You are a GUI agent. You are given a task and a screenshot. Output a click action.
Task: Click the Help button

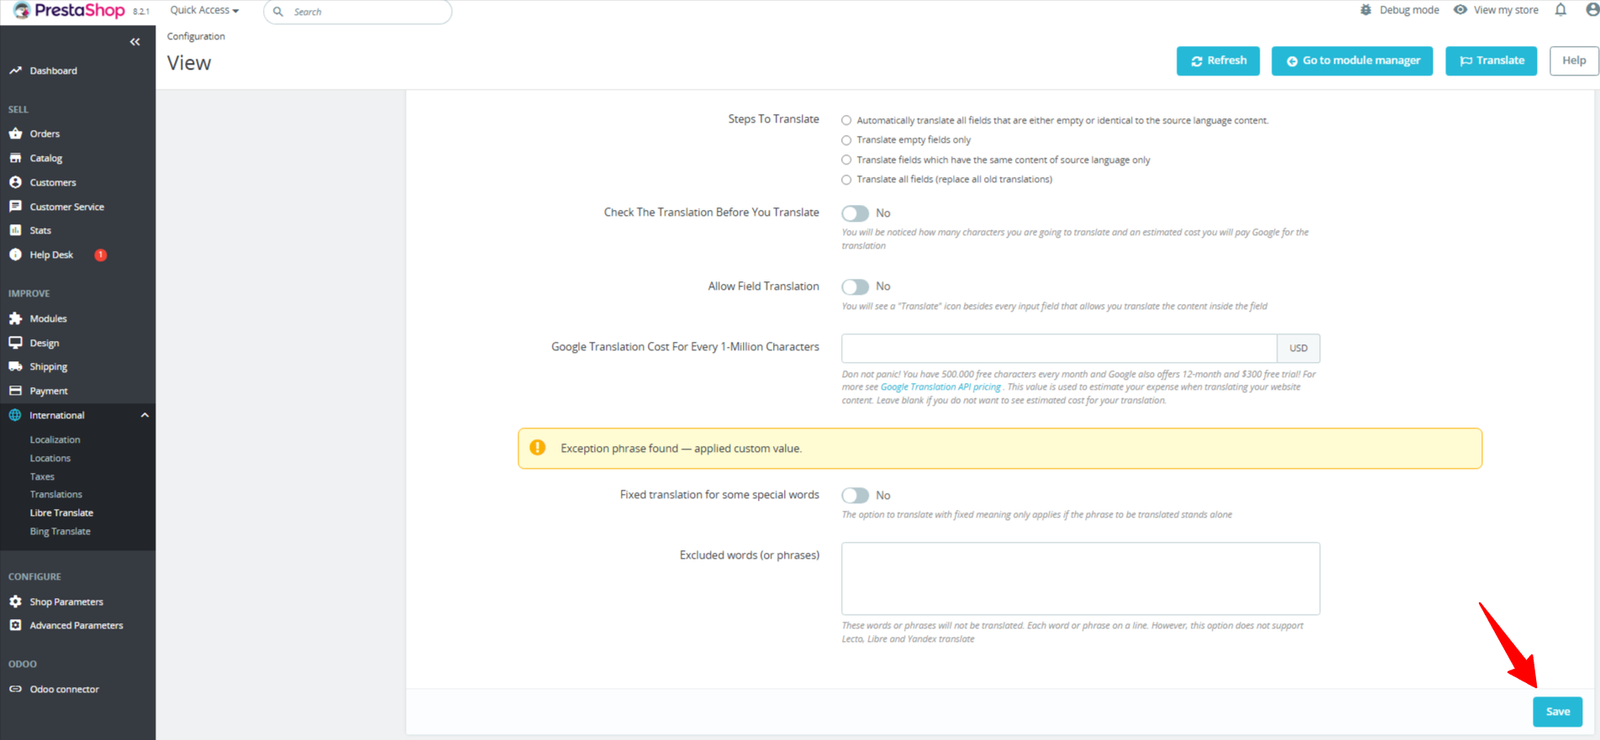[1574, 61]
